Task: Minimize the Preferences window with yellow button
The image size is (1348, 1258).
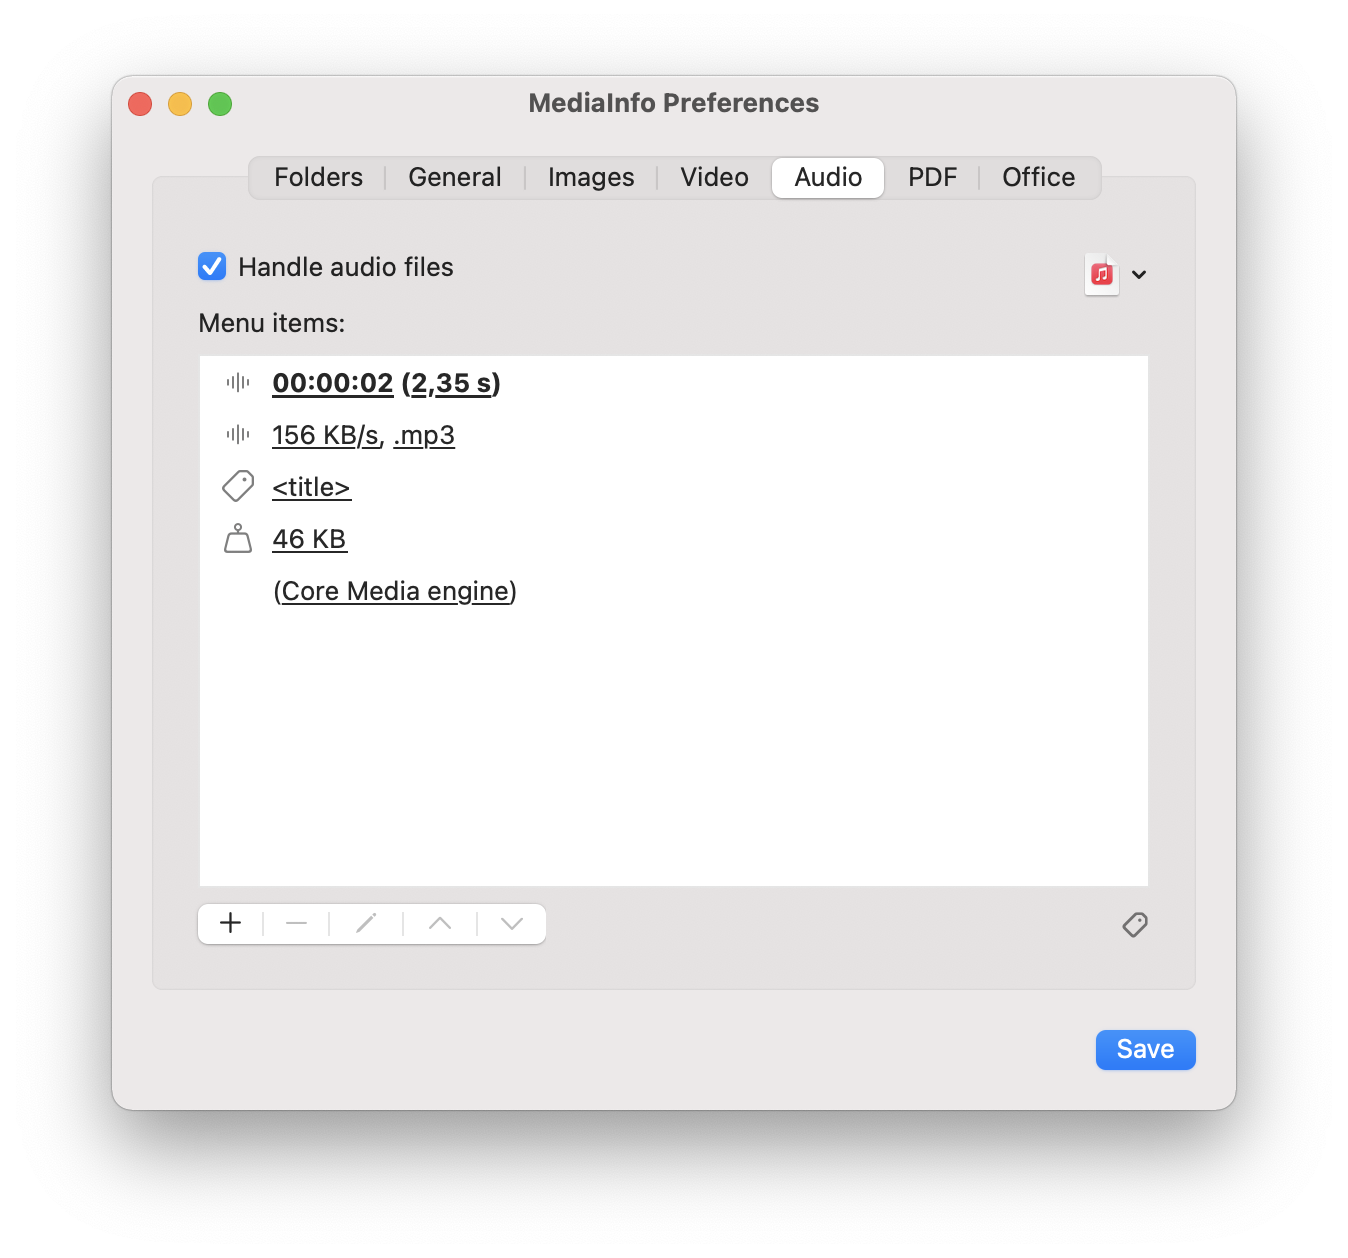Action: pos(180,104)
